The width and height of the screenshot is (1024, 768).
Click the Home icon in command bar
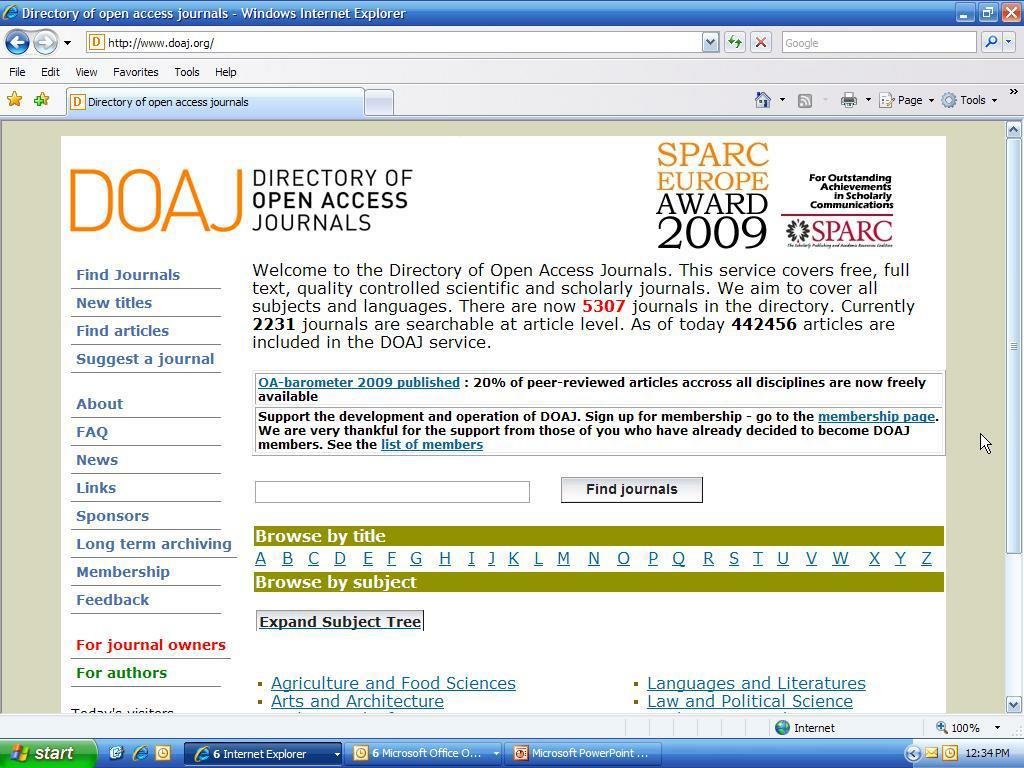coord(762,100)
